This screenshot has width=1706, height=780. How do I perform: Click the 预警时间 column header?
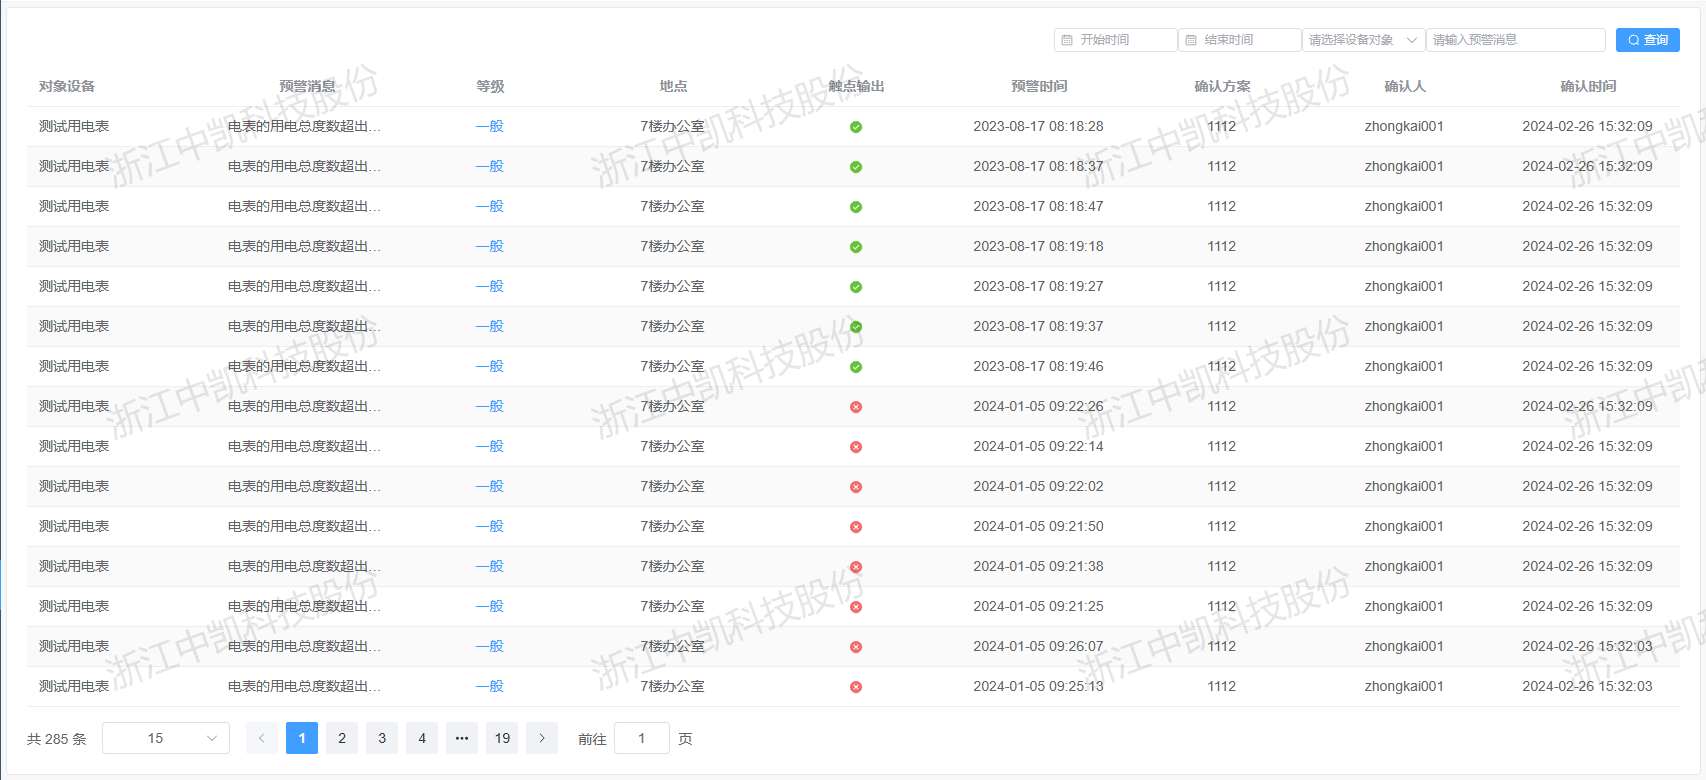click(1039, 86)
